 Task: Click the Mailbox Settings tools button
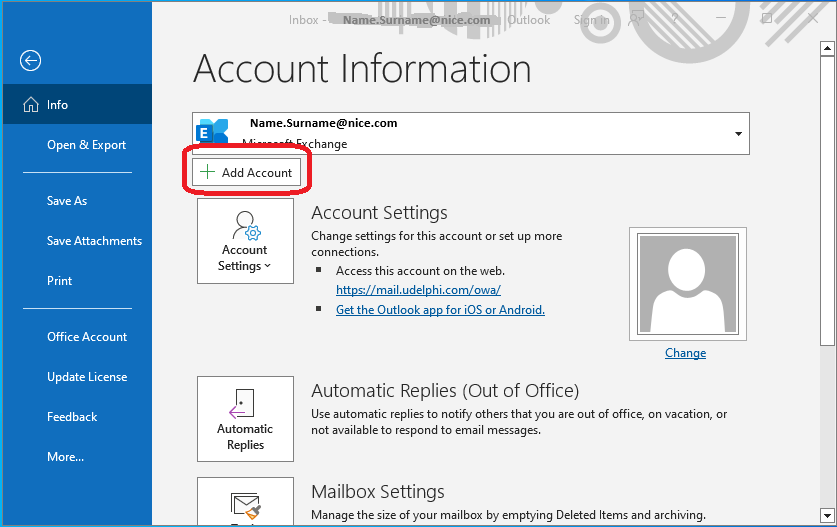tap(246, 501)
